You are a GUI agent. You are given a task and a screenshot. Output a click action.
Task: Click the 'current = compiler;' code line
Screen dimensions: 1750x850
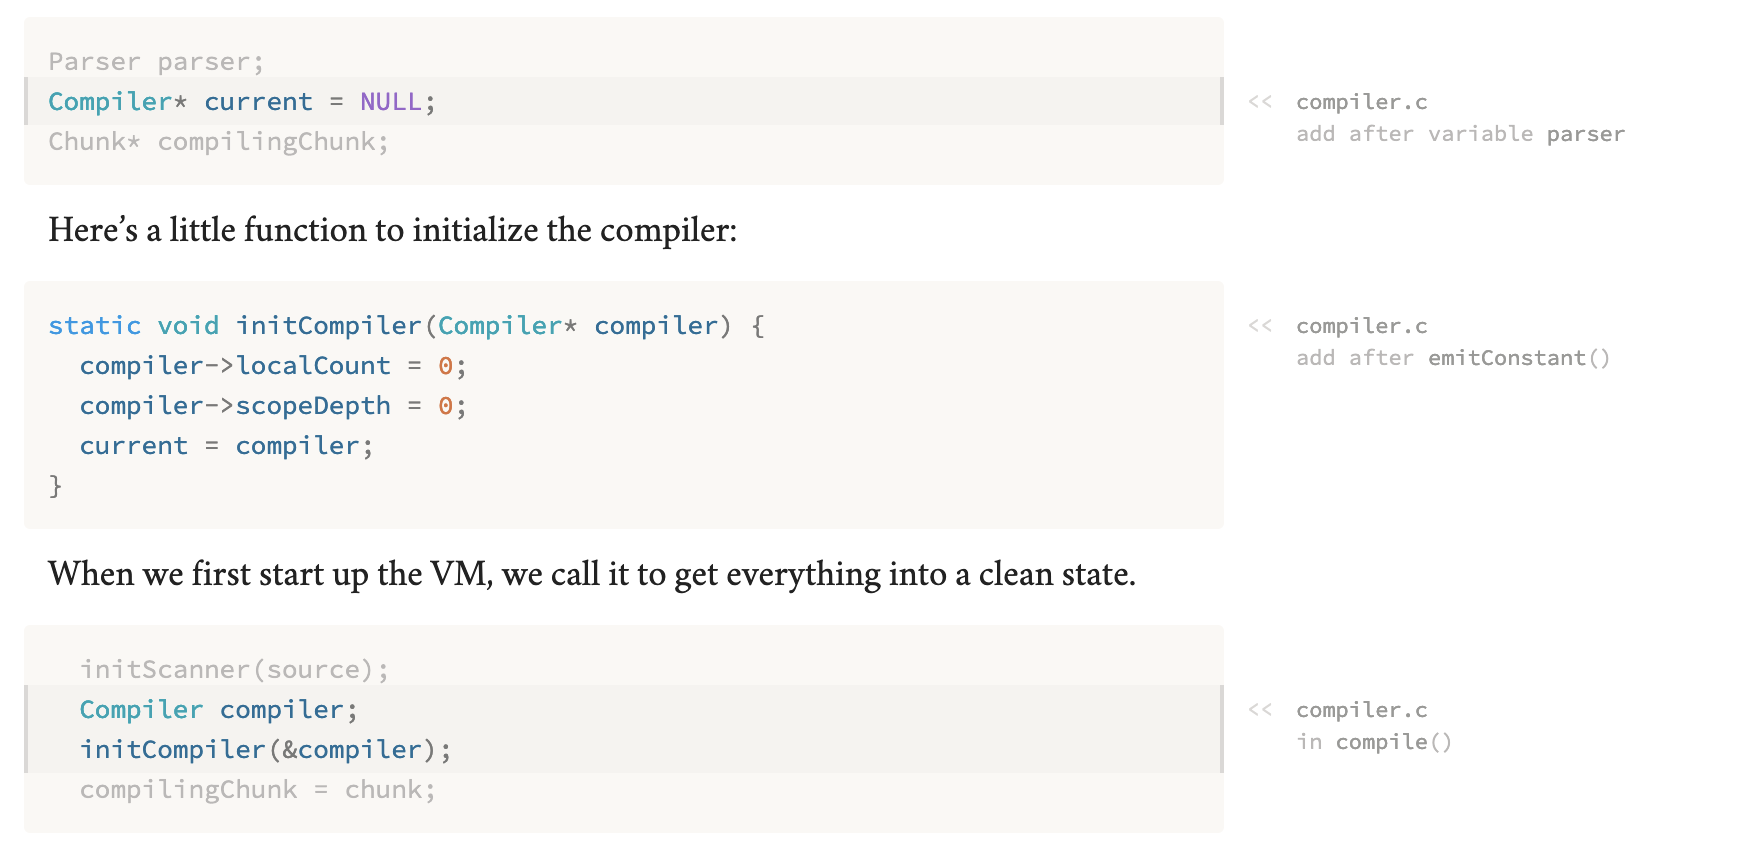226,446
